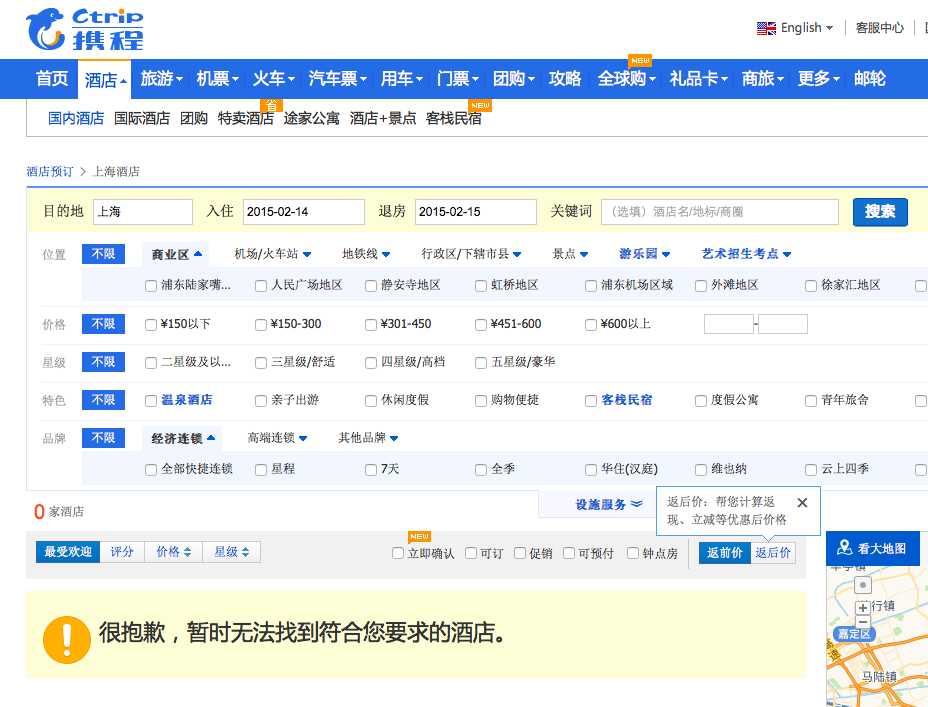The image size is (928, 707).
Task: Click the 返前价 price sort button
Action: point(723,552)
